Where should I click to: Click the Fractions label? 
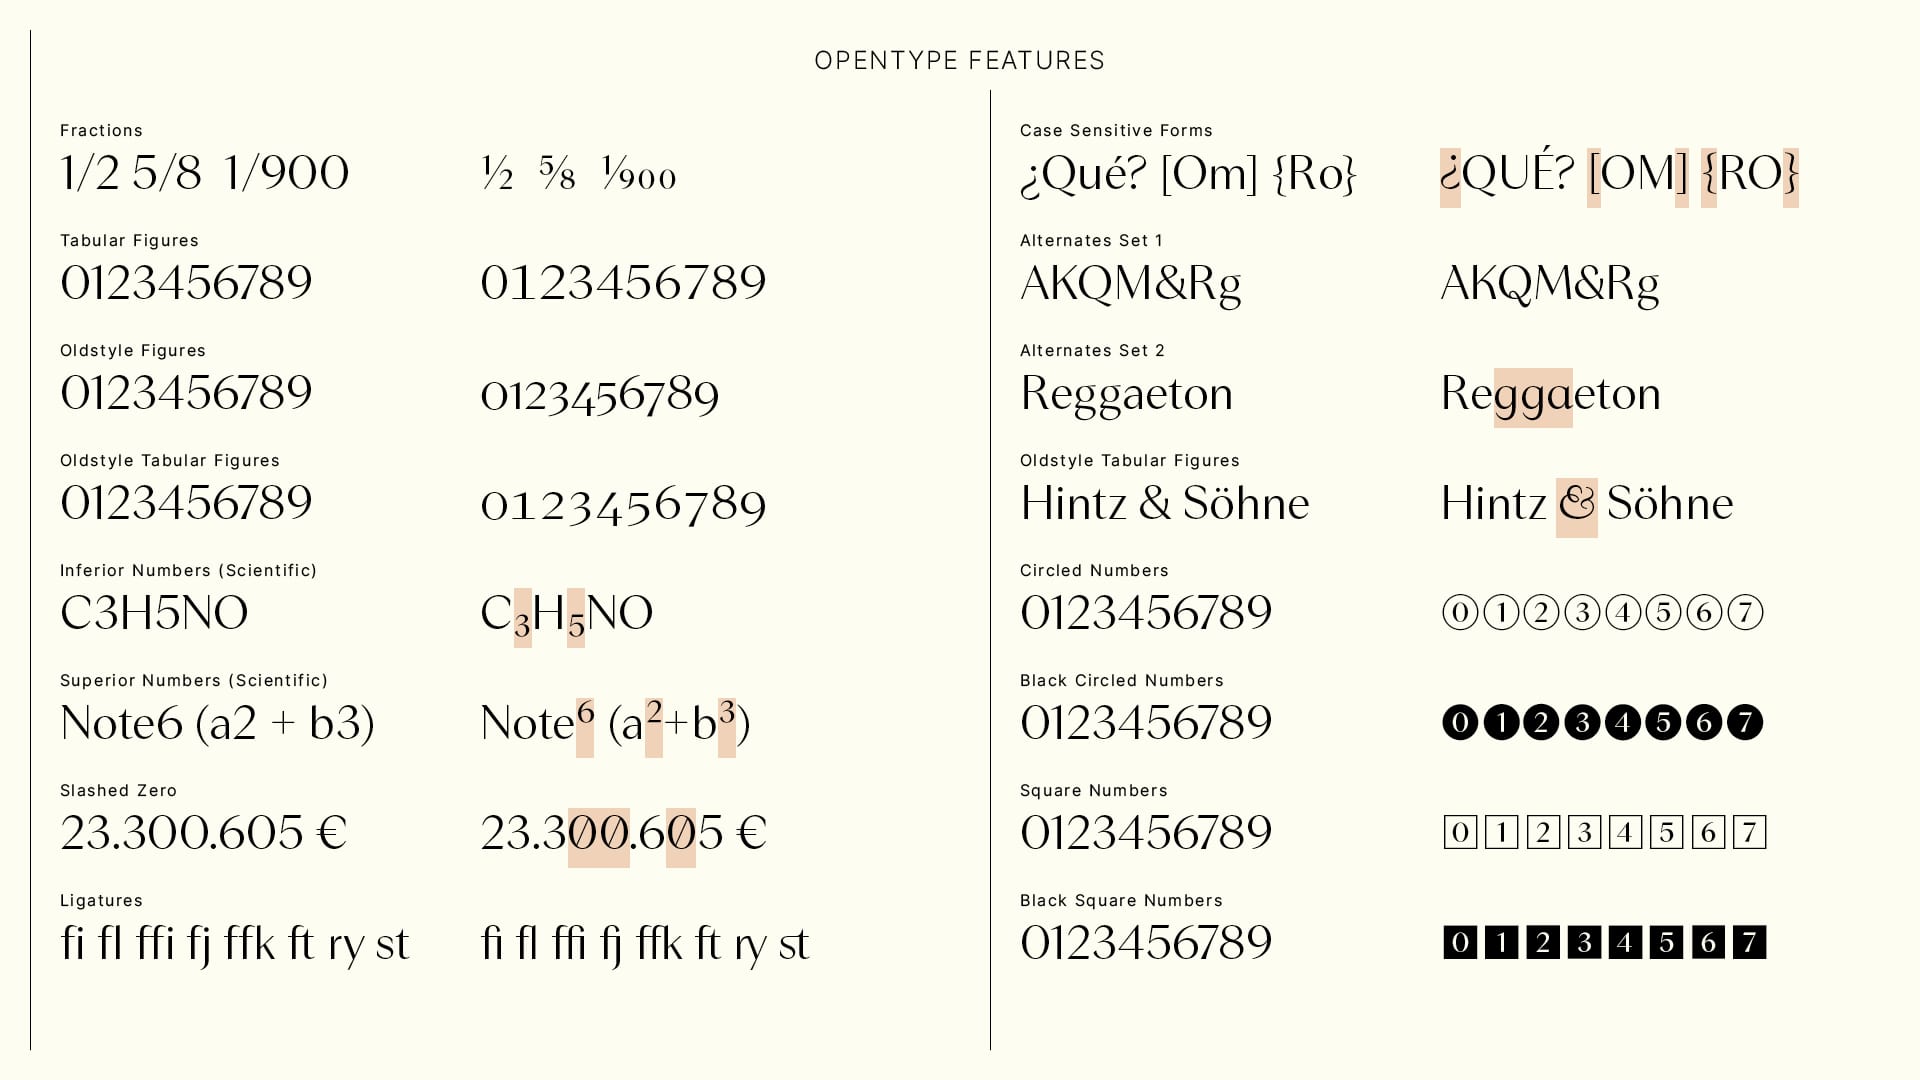pos(101,131)
